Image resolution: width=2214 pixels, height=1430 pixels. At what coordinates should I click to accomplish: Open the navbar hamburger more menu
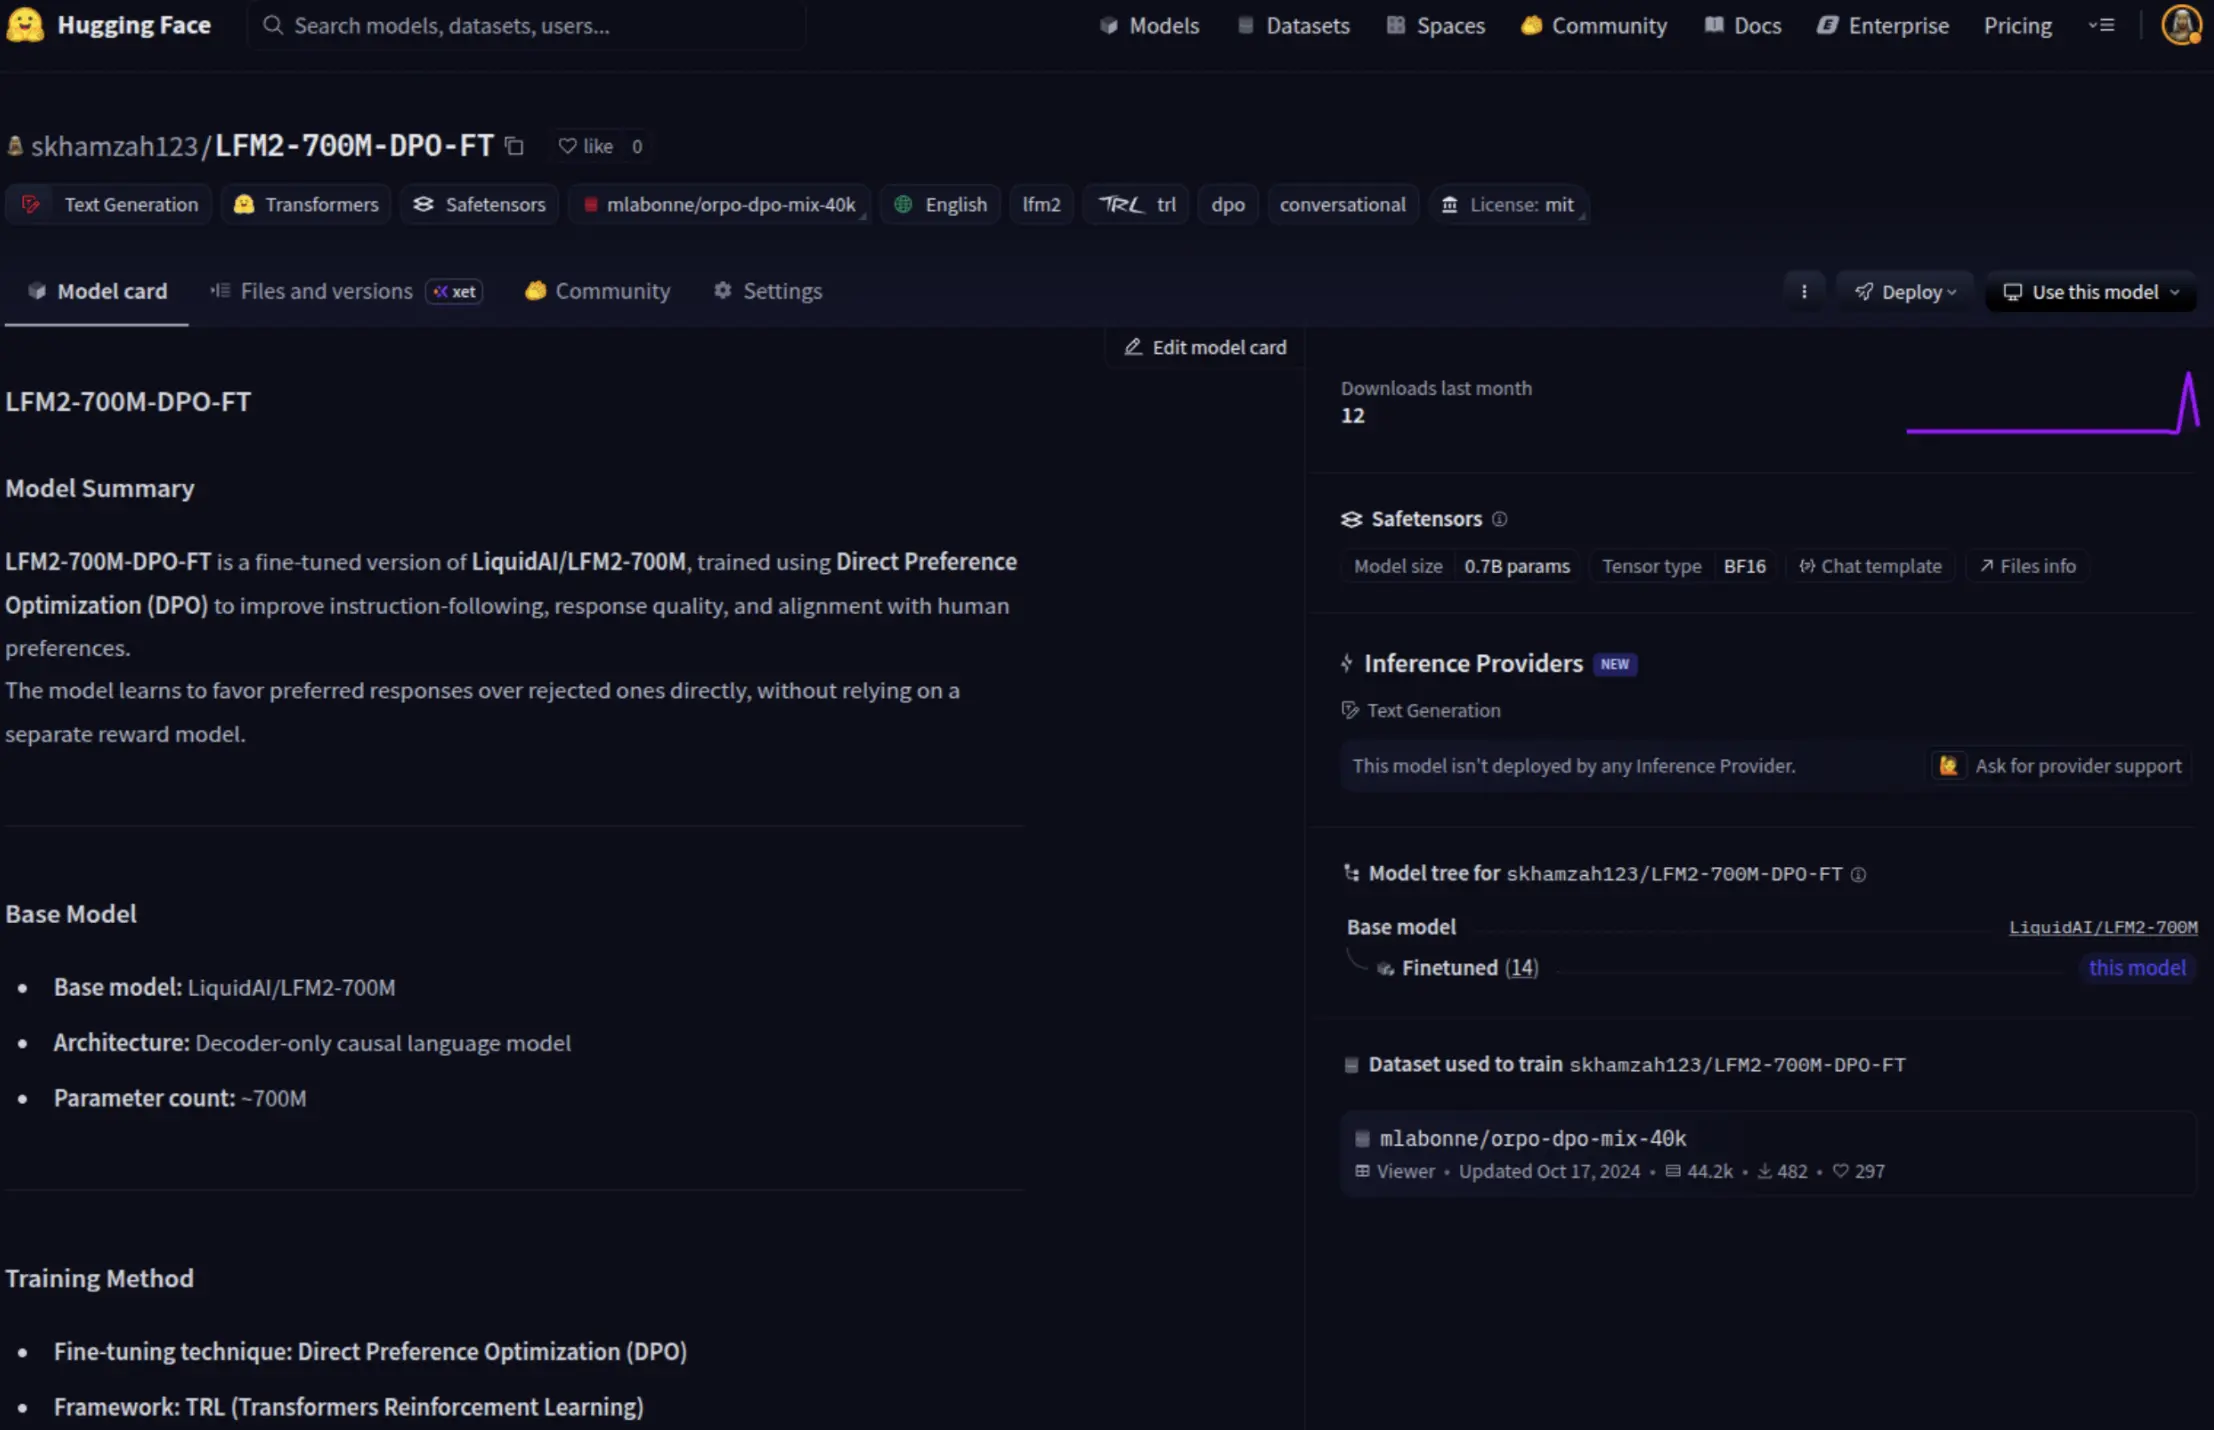click(2101, 25)
